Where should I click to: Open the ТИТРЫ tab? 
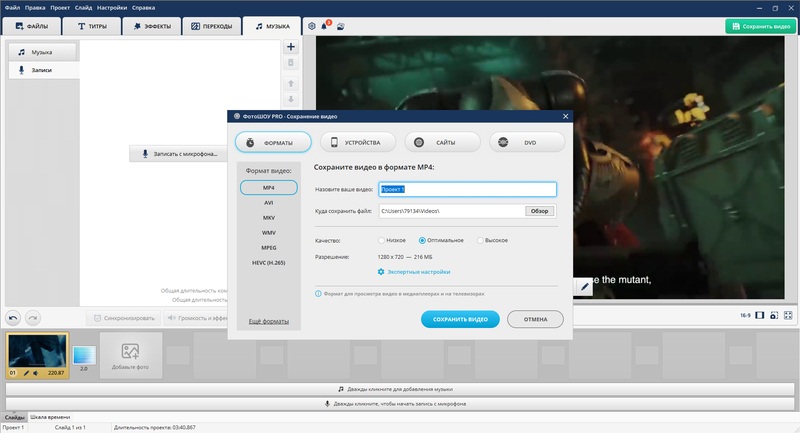pos(92,26)
